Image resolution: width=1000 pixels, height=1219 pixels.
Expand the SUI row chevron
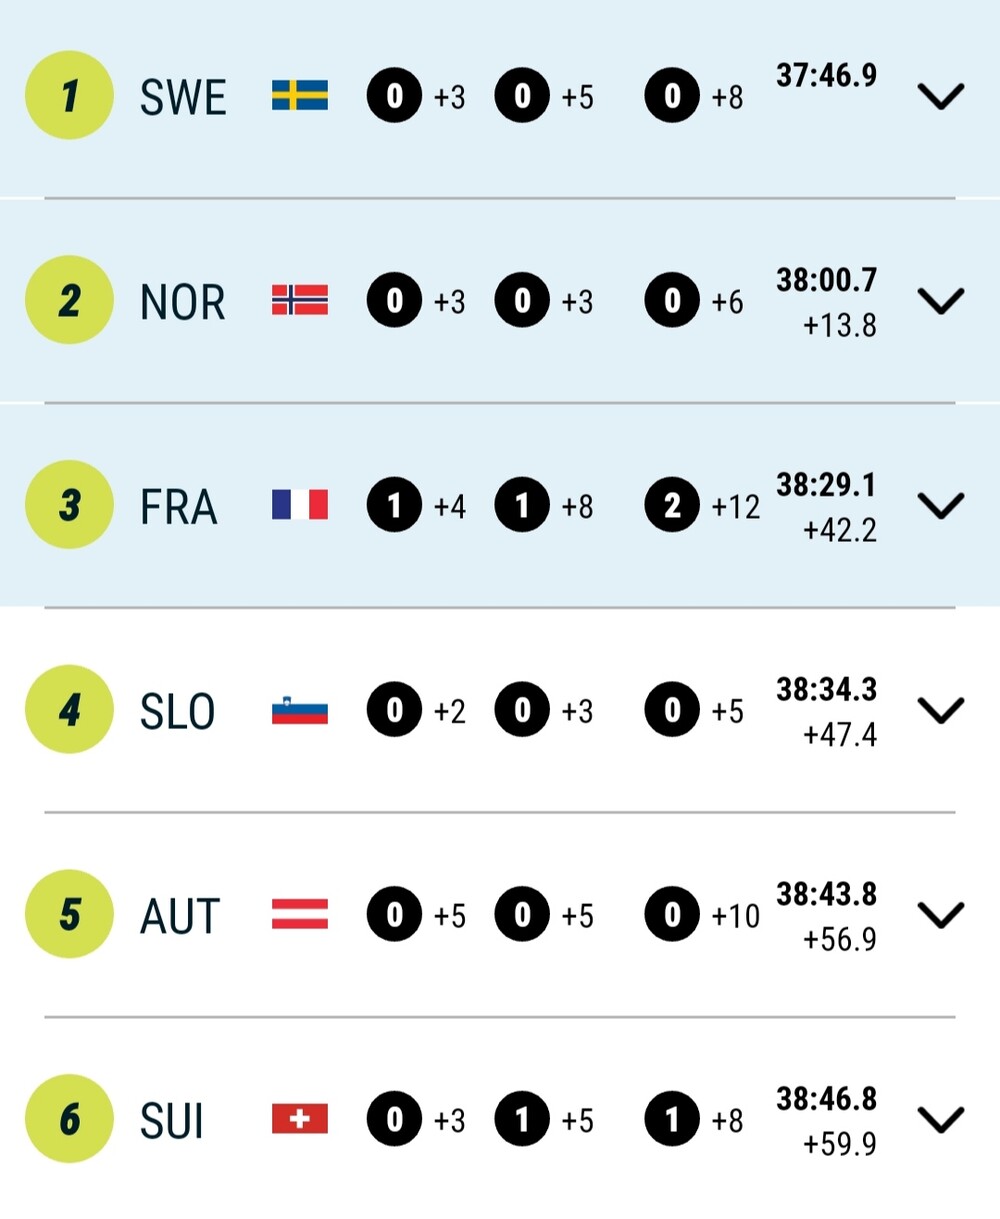pyautogui.click(x=940, y=1119)
